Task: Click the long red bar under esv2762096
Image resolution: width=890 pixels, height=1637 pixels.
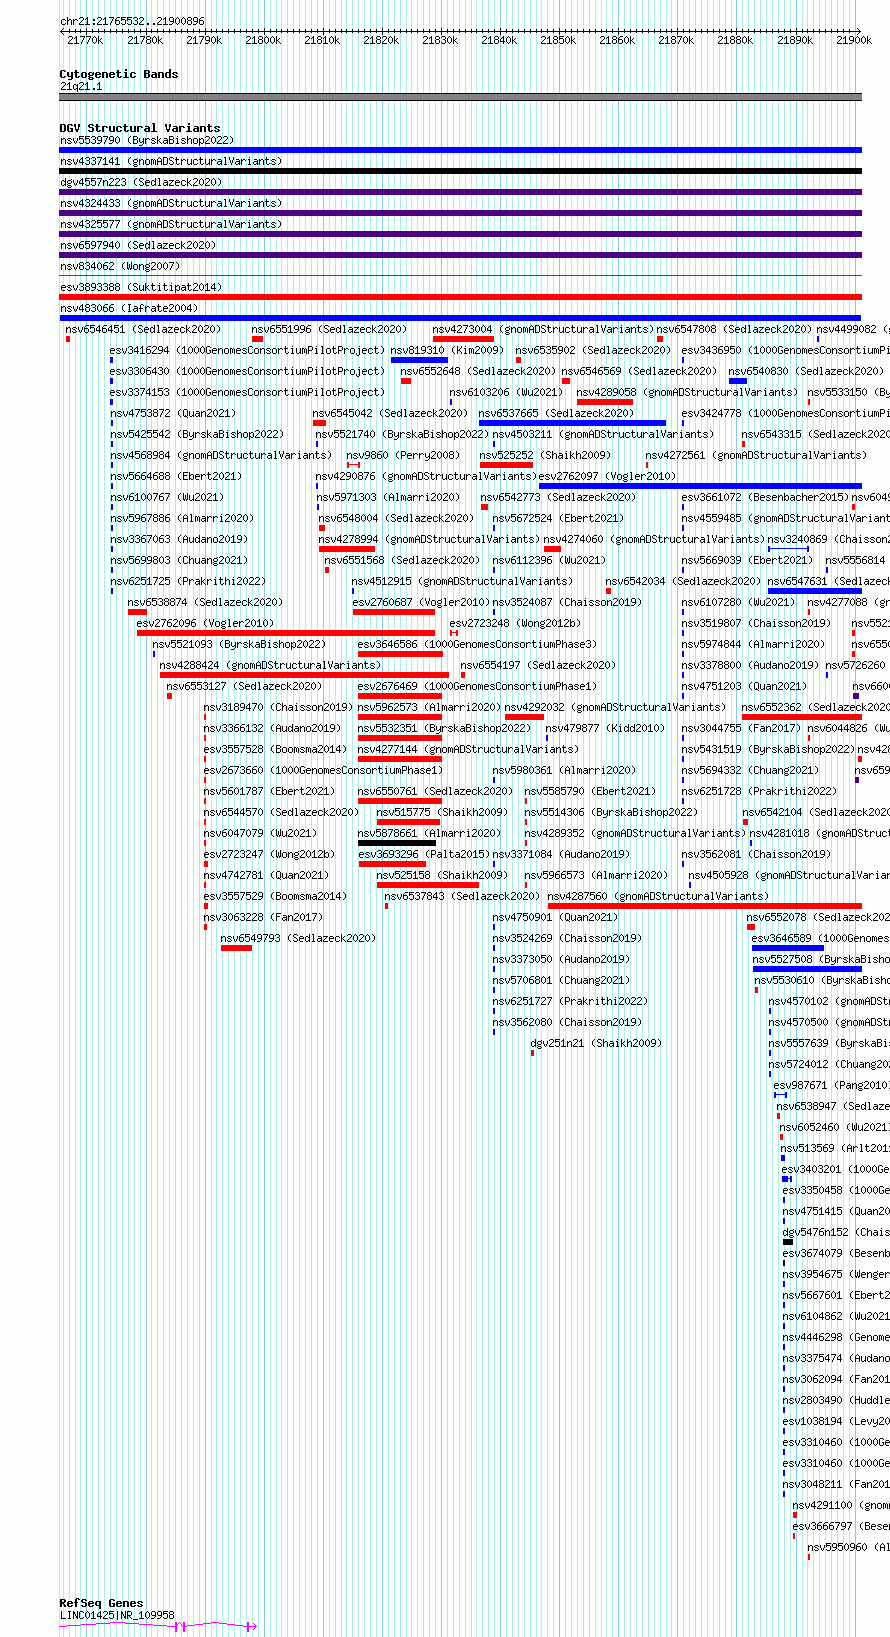Action: tap(286, 633)
